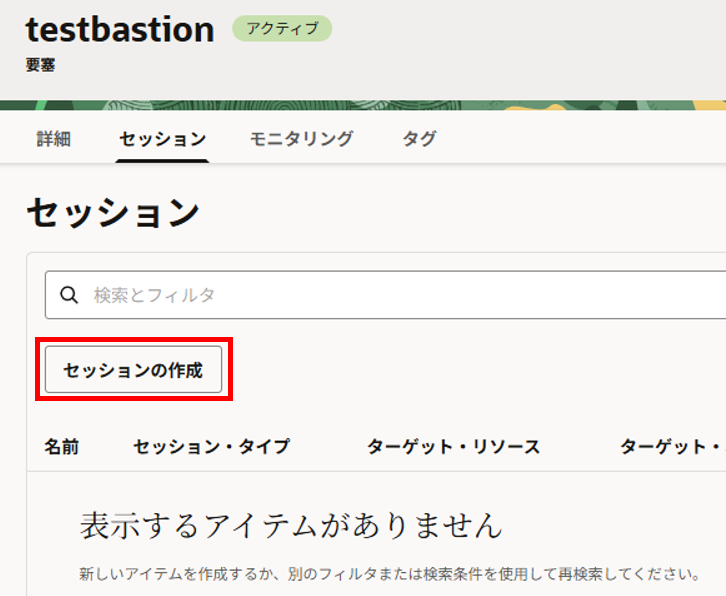This screenshot has width=726, height=596.
Task: Click the 要塞 resource type label
Action: click(40, 65)
